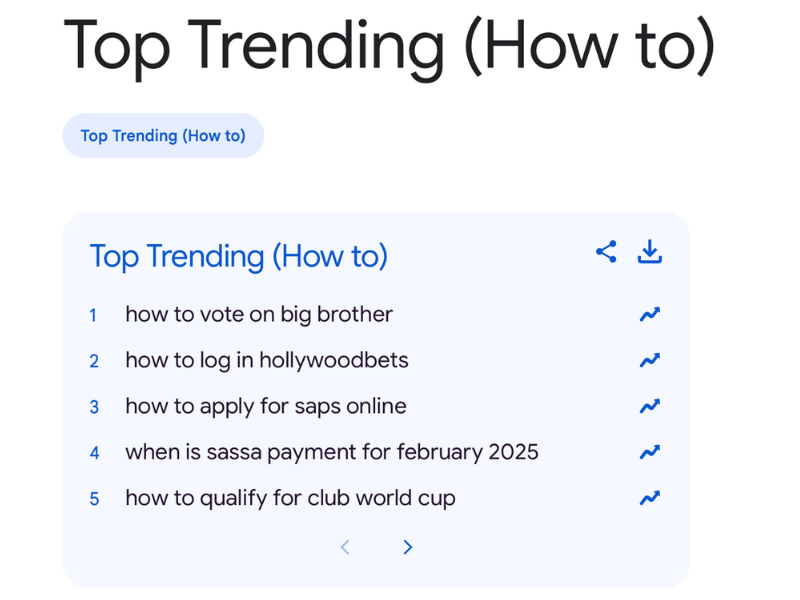Click the trend arrow beside 'how to vote on big brother'
Viewport: 800px width, 600px height.
pos(649,314)
